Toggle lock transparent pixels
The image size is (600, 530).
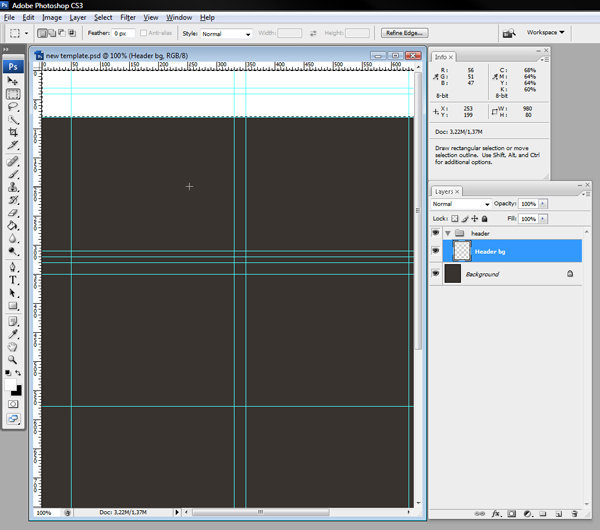click(x=455, y=219)
